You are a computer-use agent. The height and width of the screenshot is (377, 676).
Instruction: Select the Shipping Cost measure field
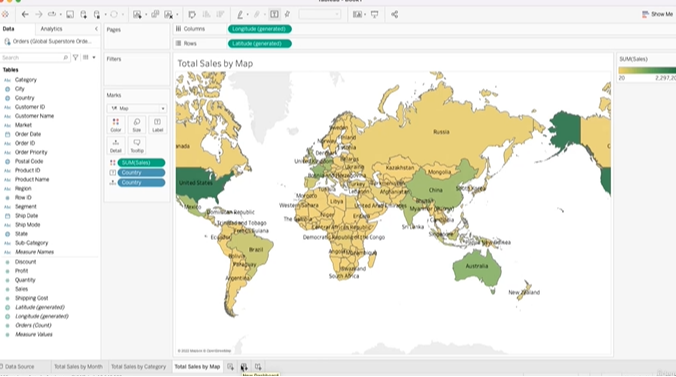[31, 298]
